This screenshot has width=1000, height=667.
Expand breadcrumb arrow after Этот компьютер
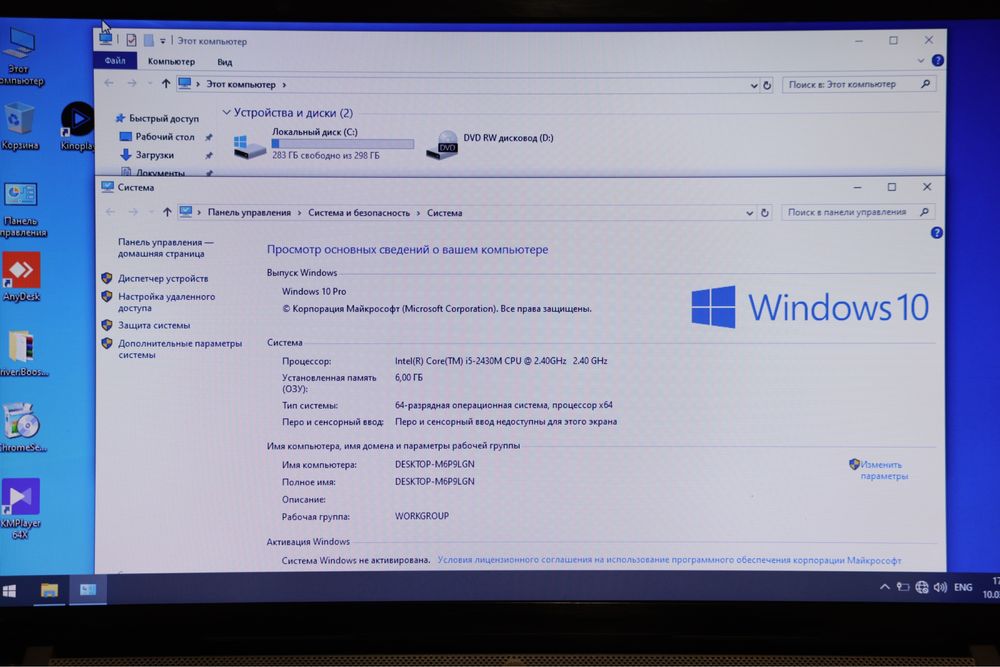[x=284, y=84]
